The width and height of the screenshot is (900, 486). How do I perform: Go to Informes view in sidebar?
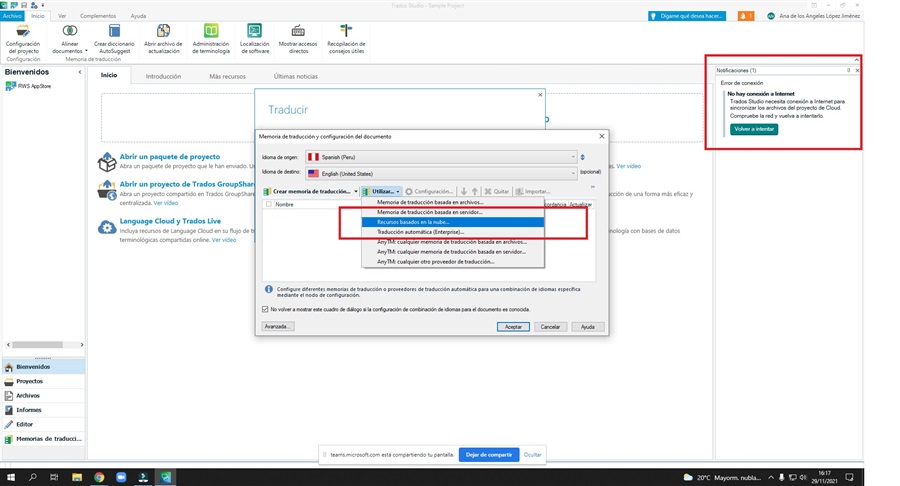tap(44, 410)
